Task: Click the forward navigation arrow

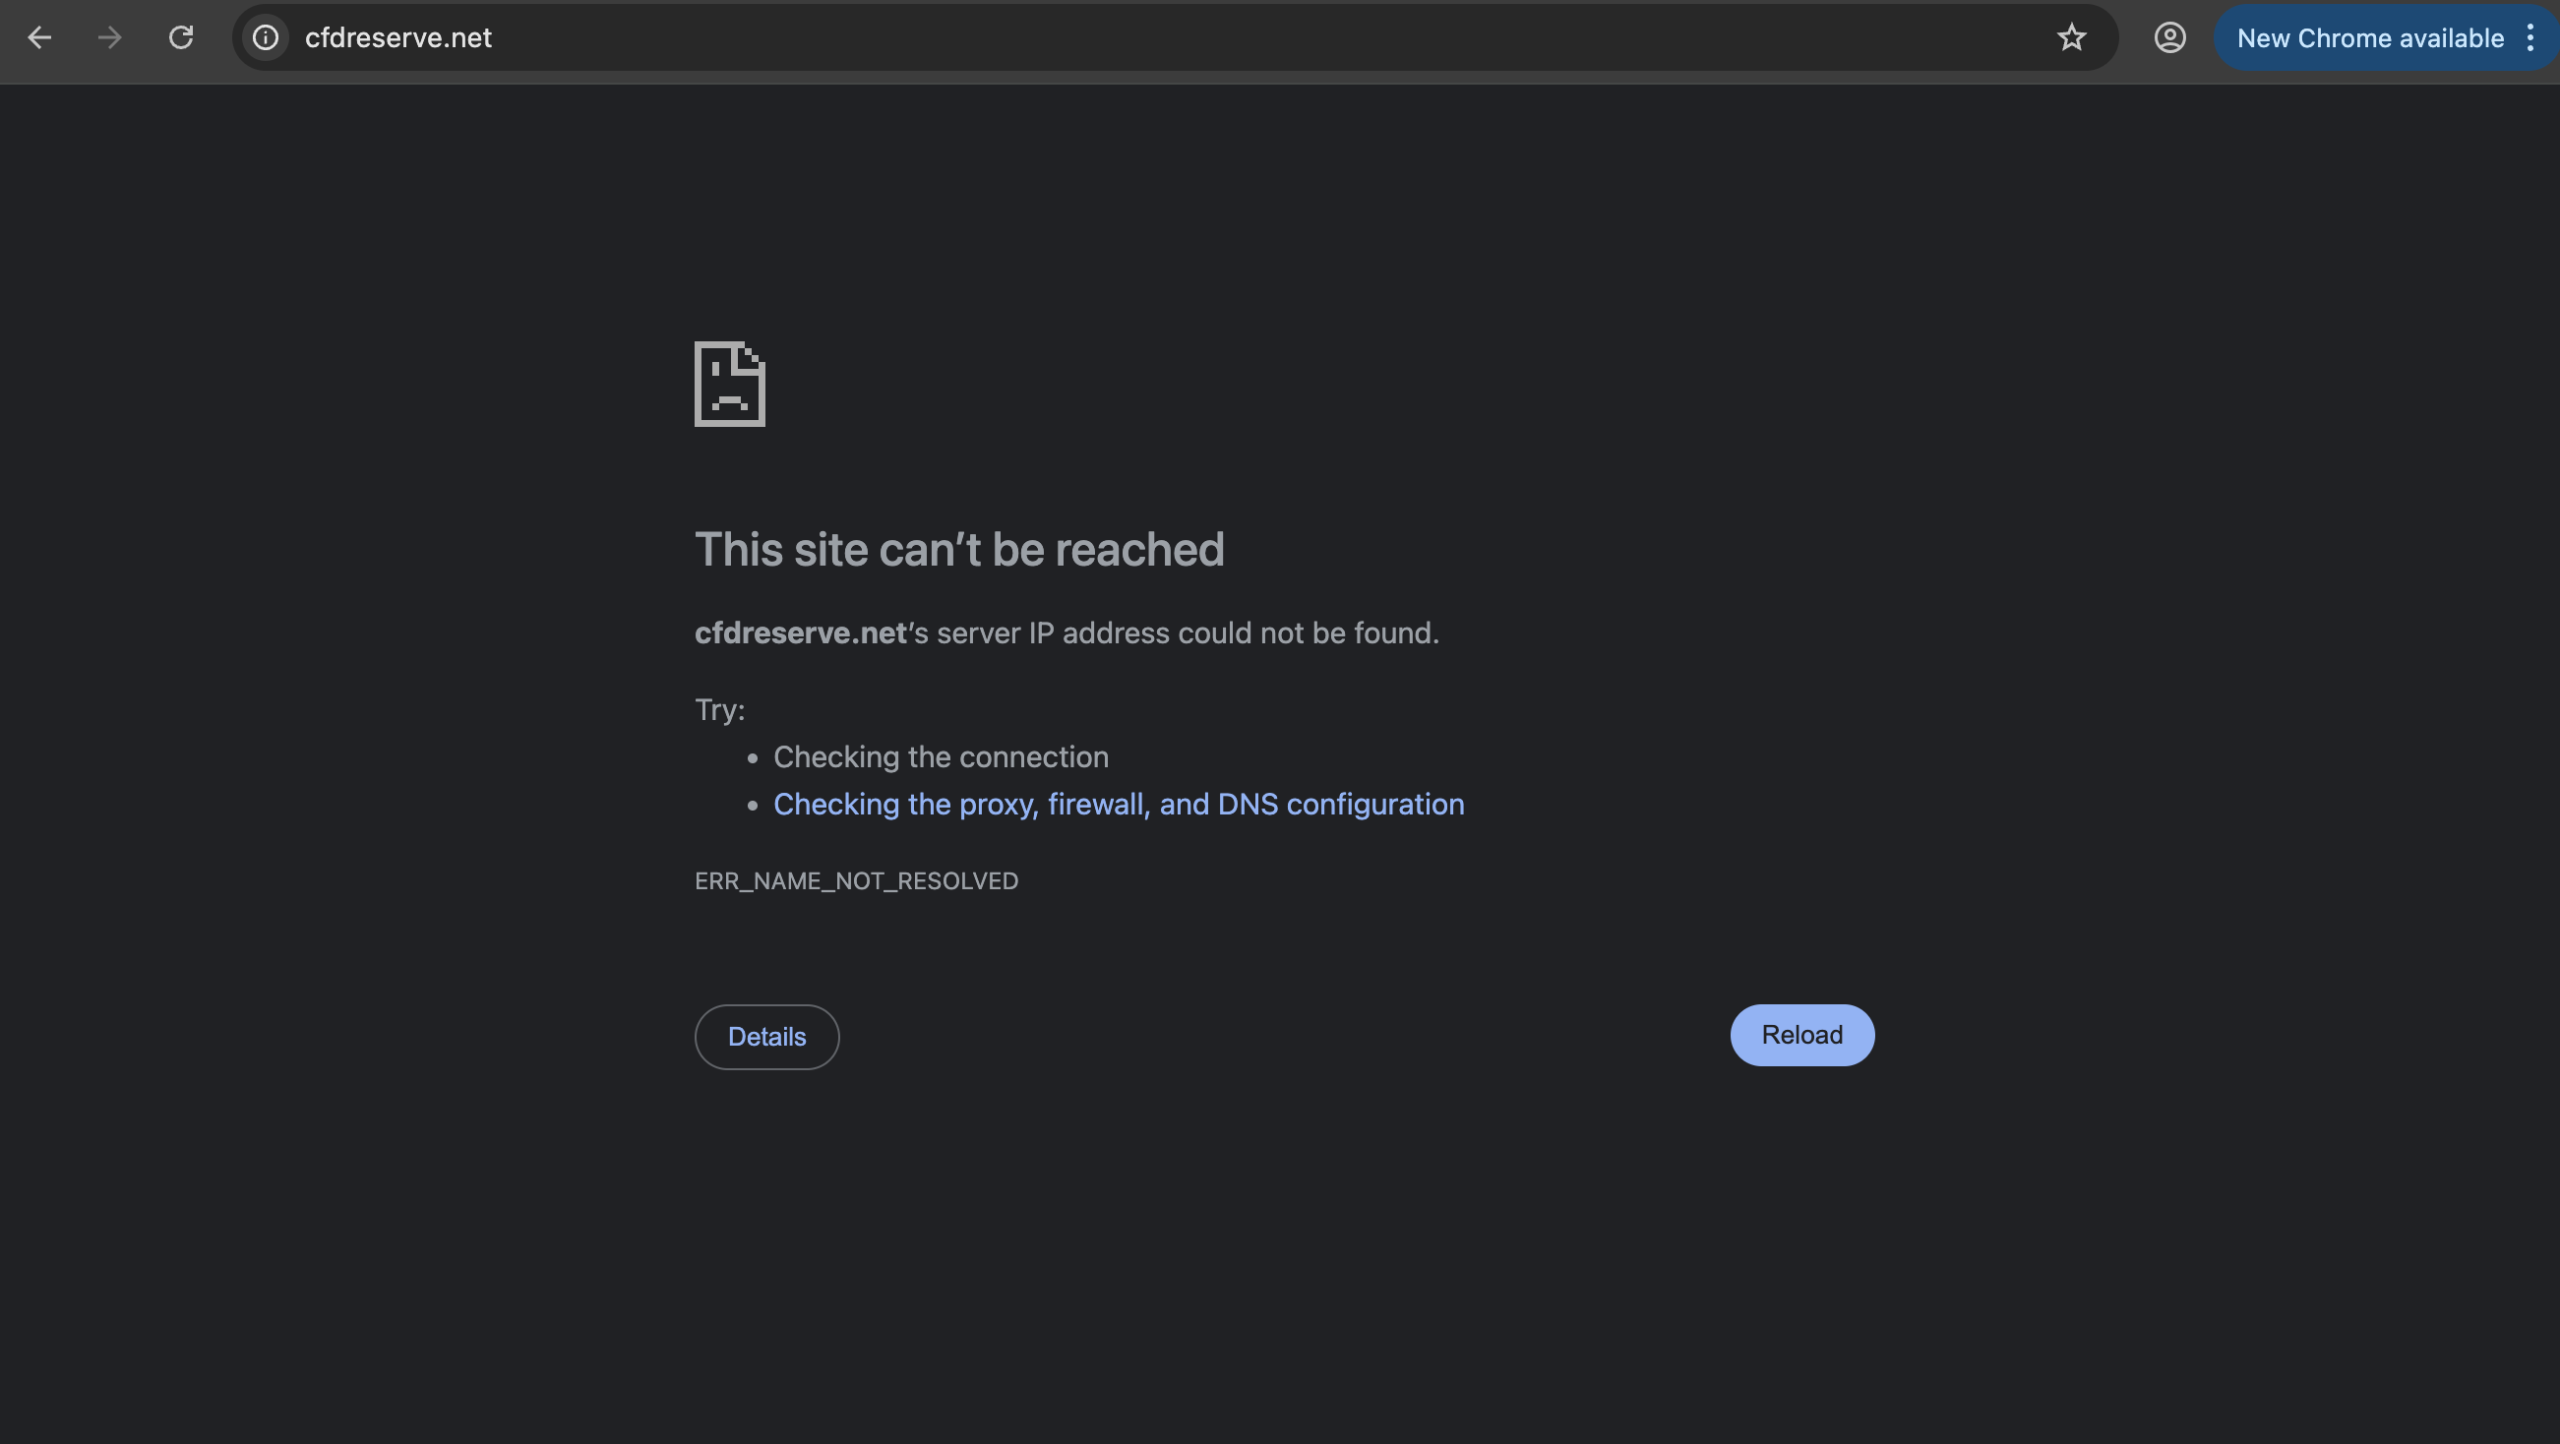Action: pos(110,38)
